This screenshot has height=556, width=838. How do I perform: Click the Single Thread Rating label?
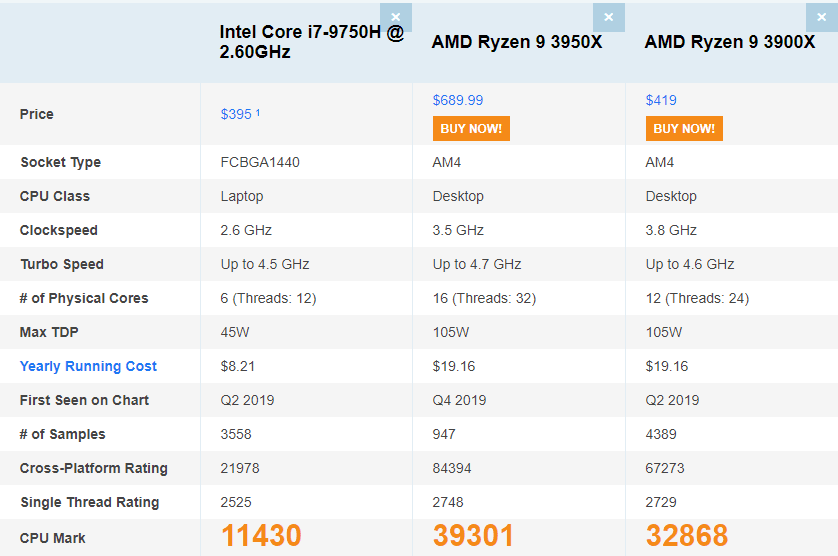click(90, 503)
